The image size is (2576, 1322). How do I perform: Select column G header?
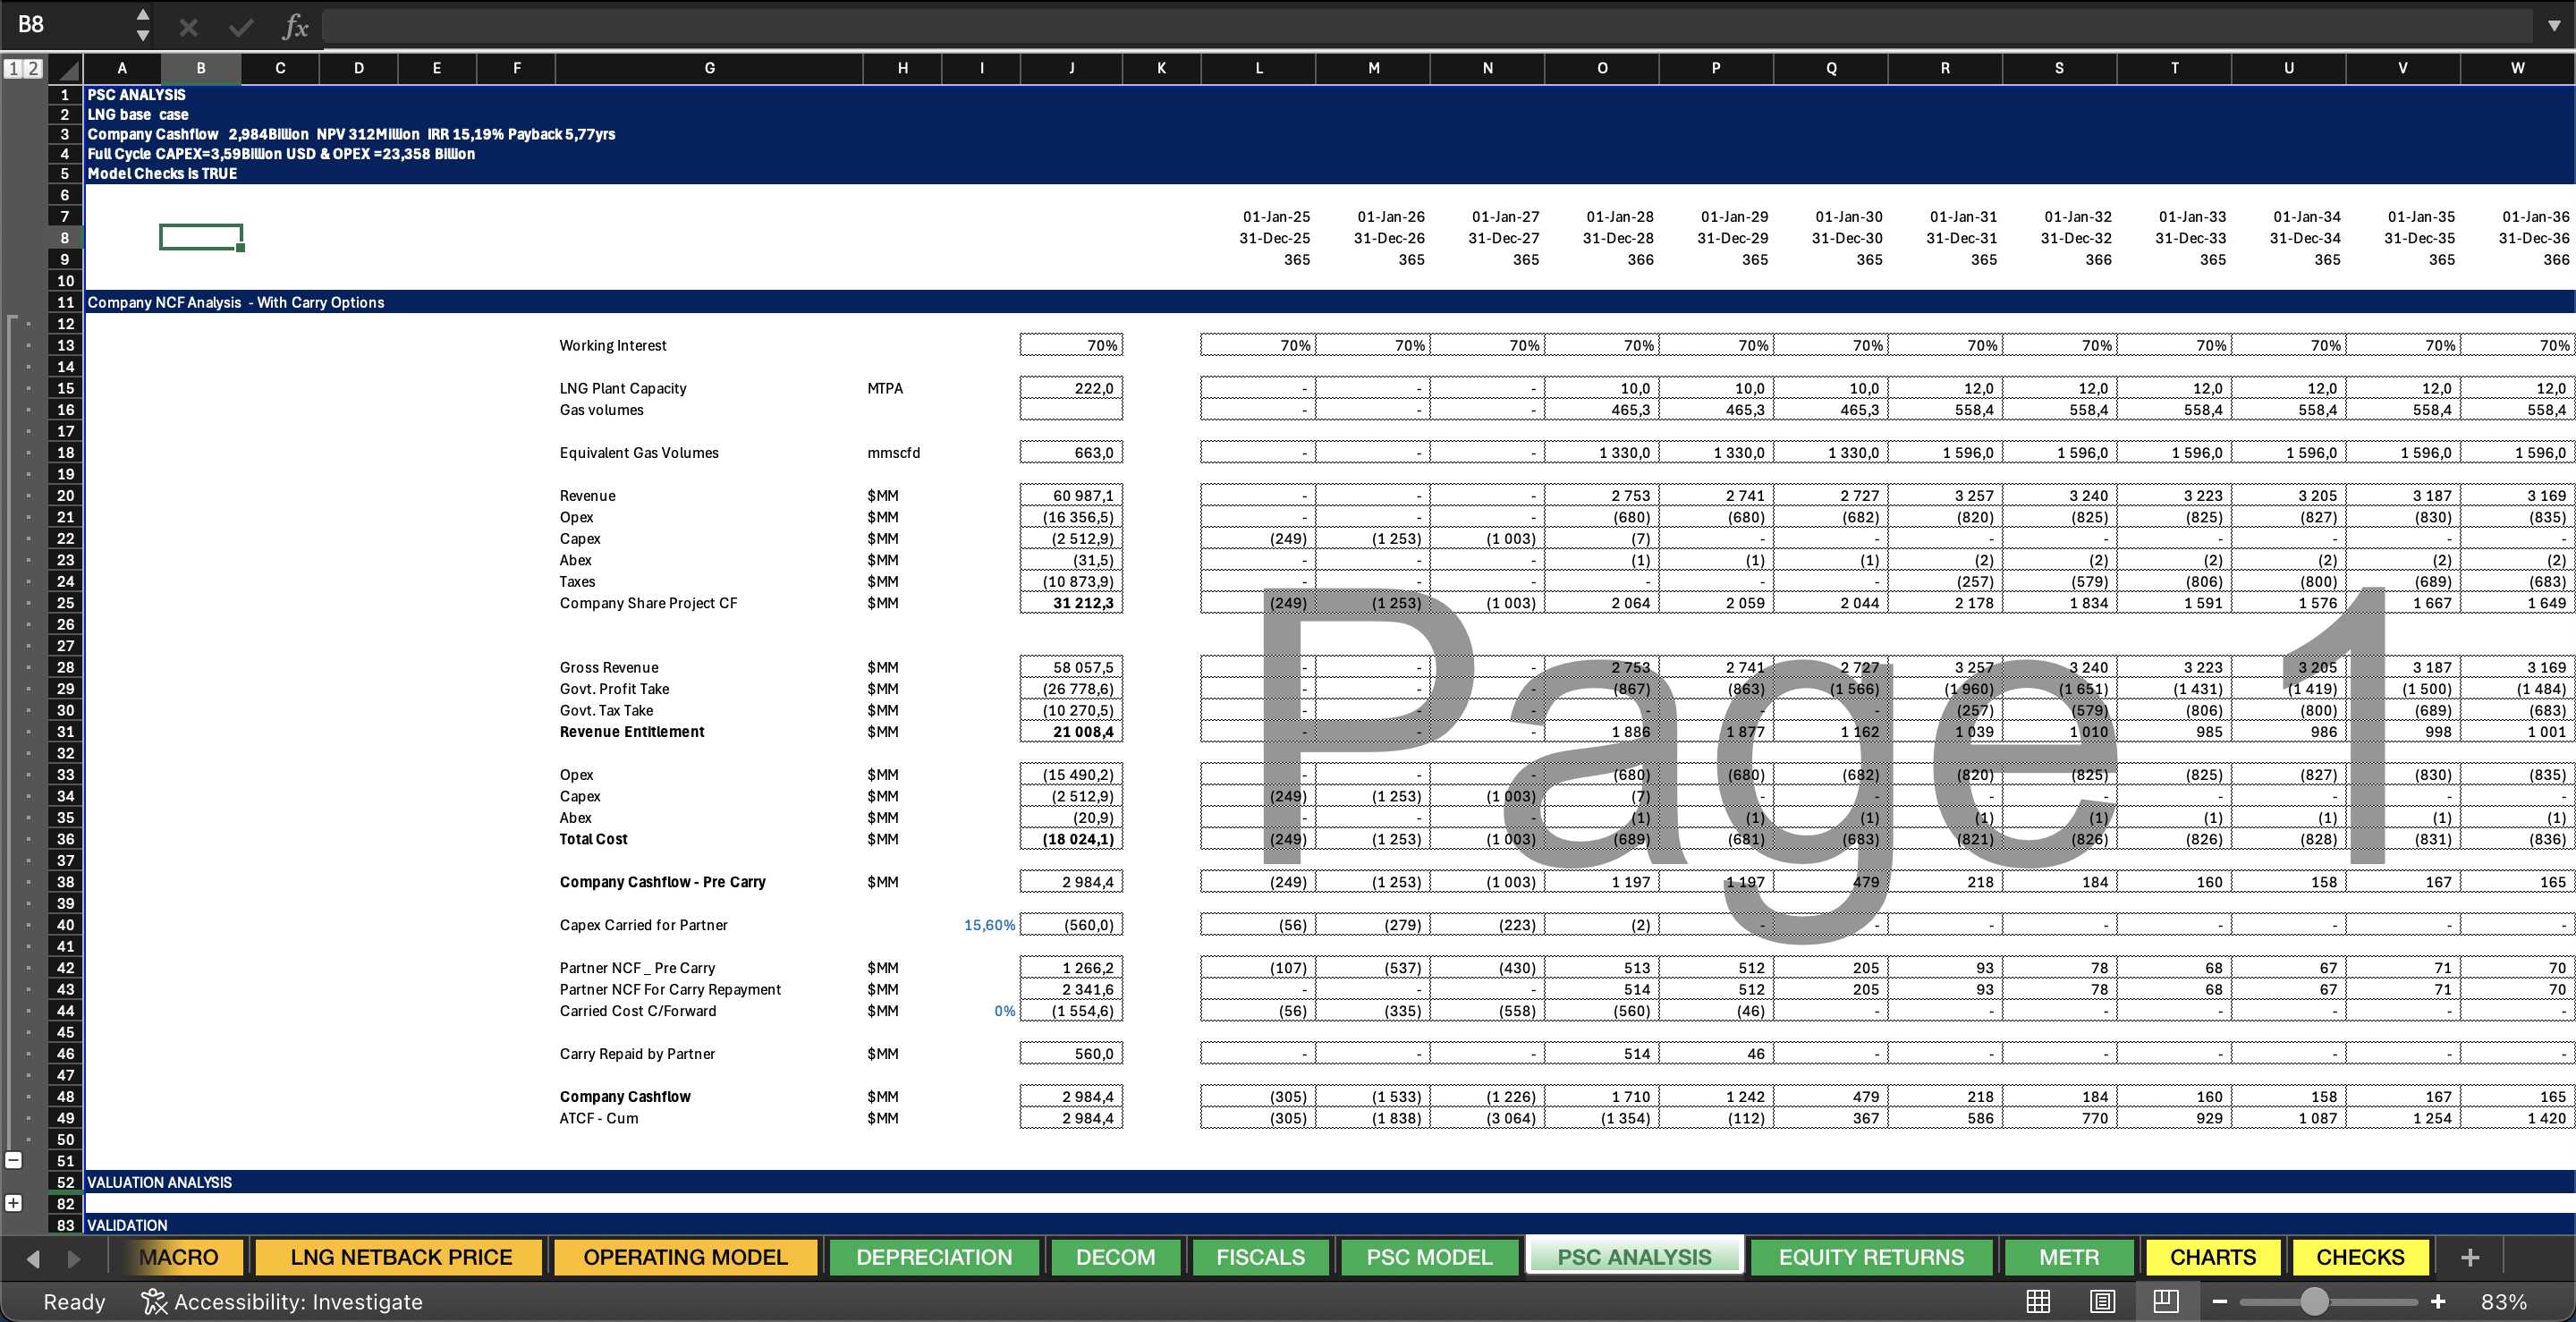(709, 68)
